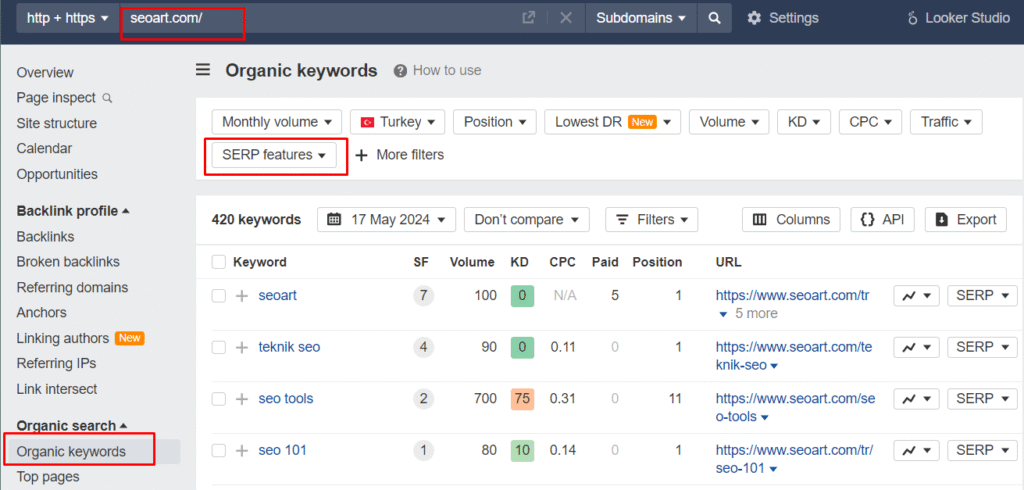
Task: Open the Filters dropdown
Action: (x=652, y=220)
